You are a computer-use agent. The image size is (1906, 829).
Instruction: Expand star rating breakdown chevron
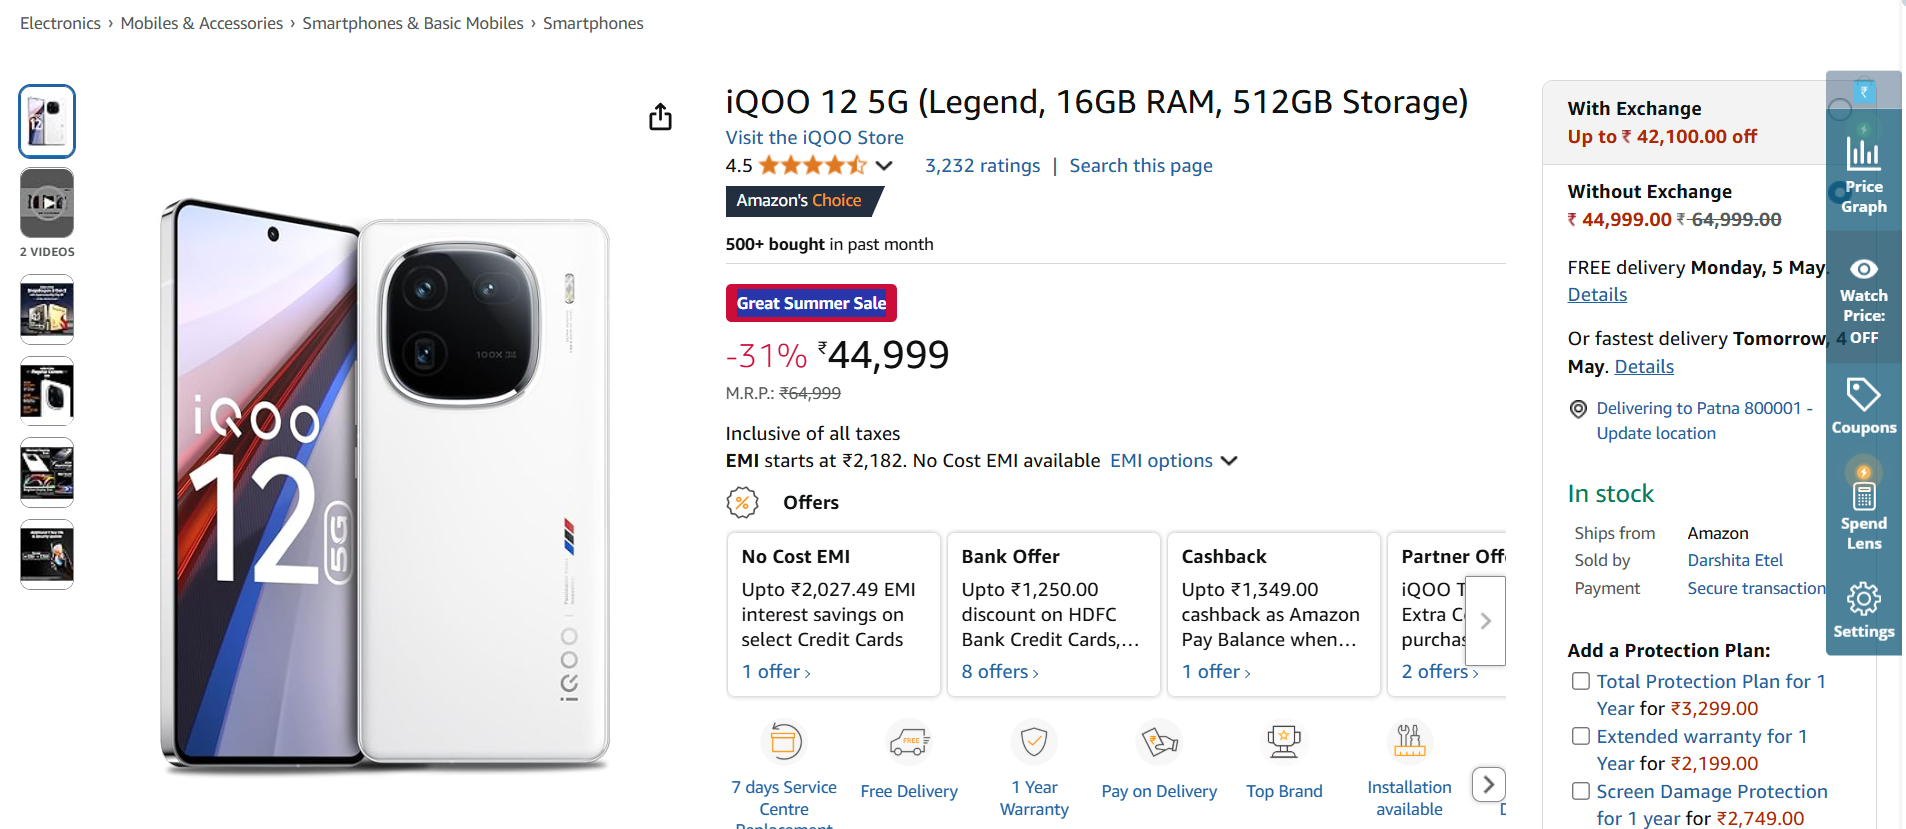(884, 166)
